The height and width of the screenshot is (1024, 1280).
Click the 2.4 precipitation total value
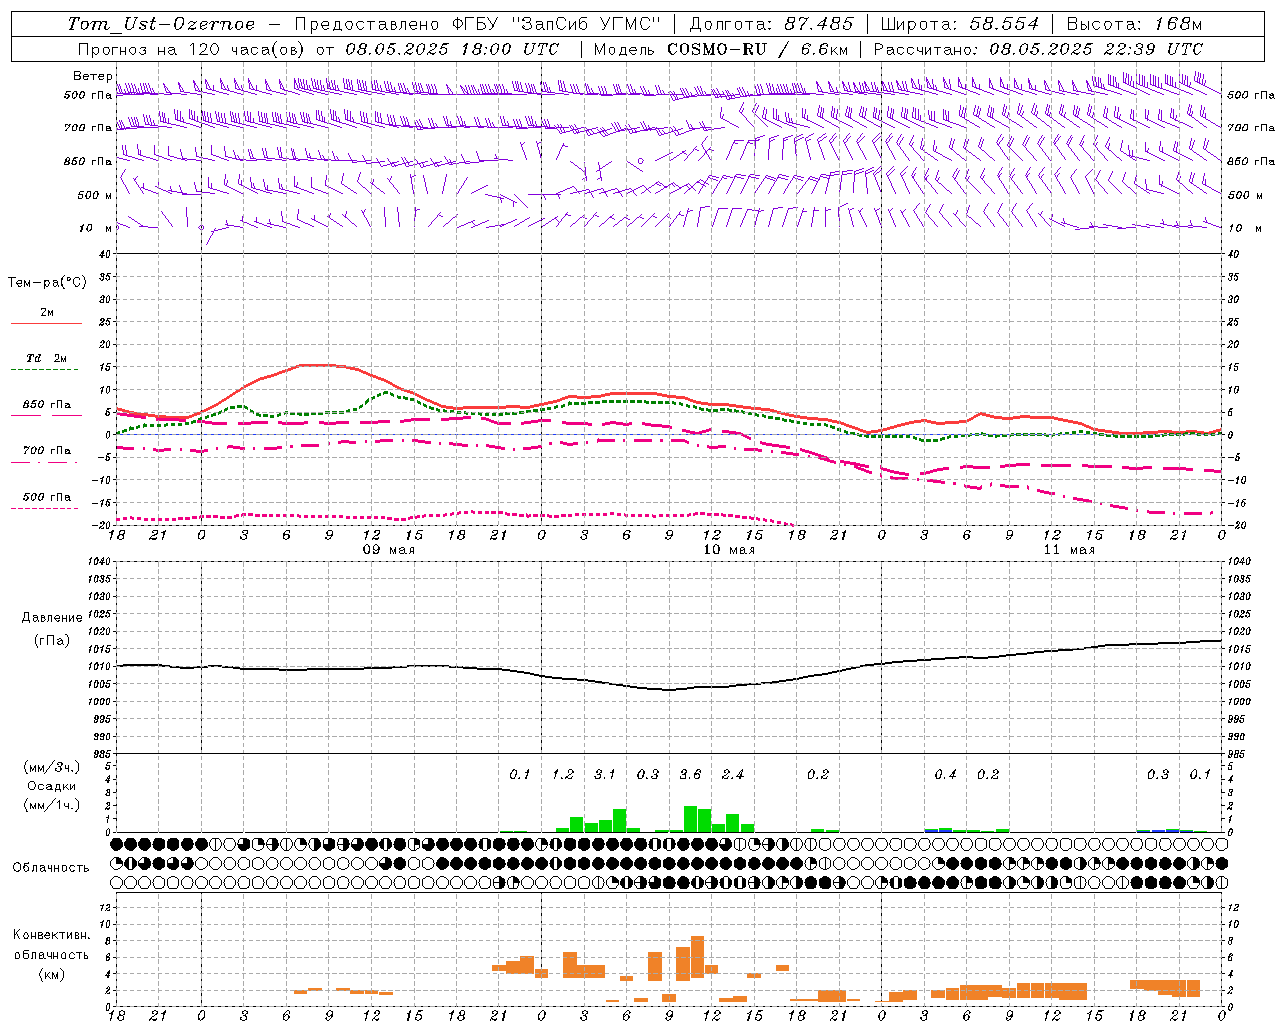pyautogui.click(x=733, y=775)
